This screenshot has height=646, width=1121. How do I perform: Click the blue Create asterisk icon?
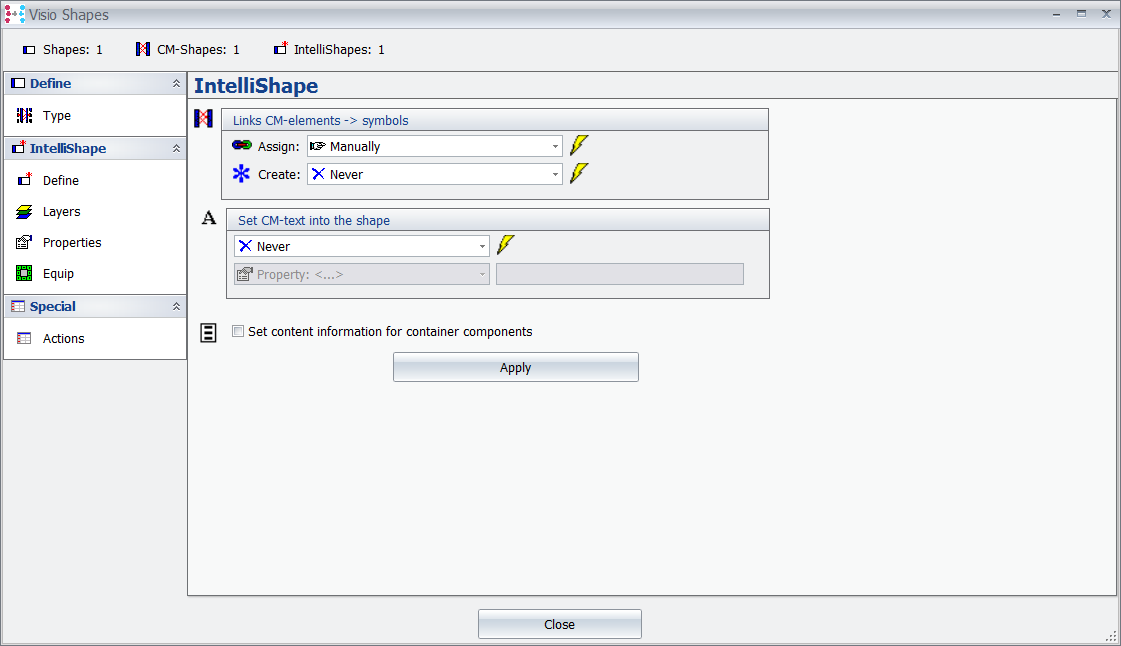click(242, 174)
